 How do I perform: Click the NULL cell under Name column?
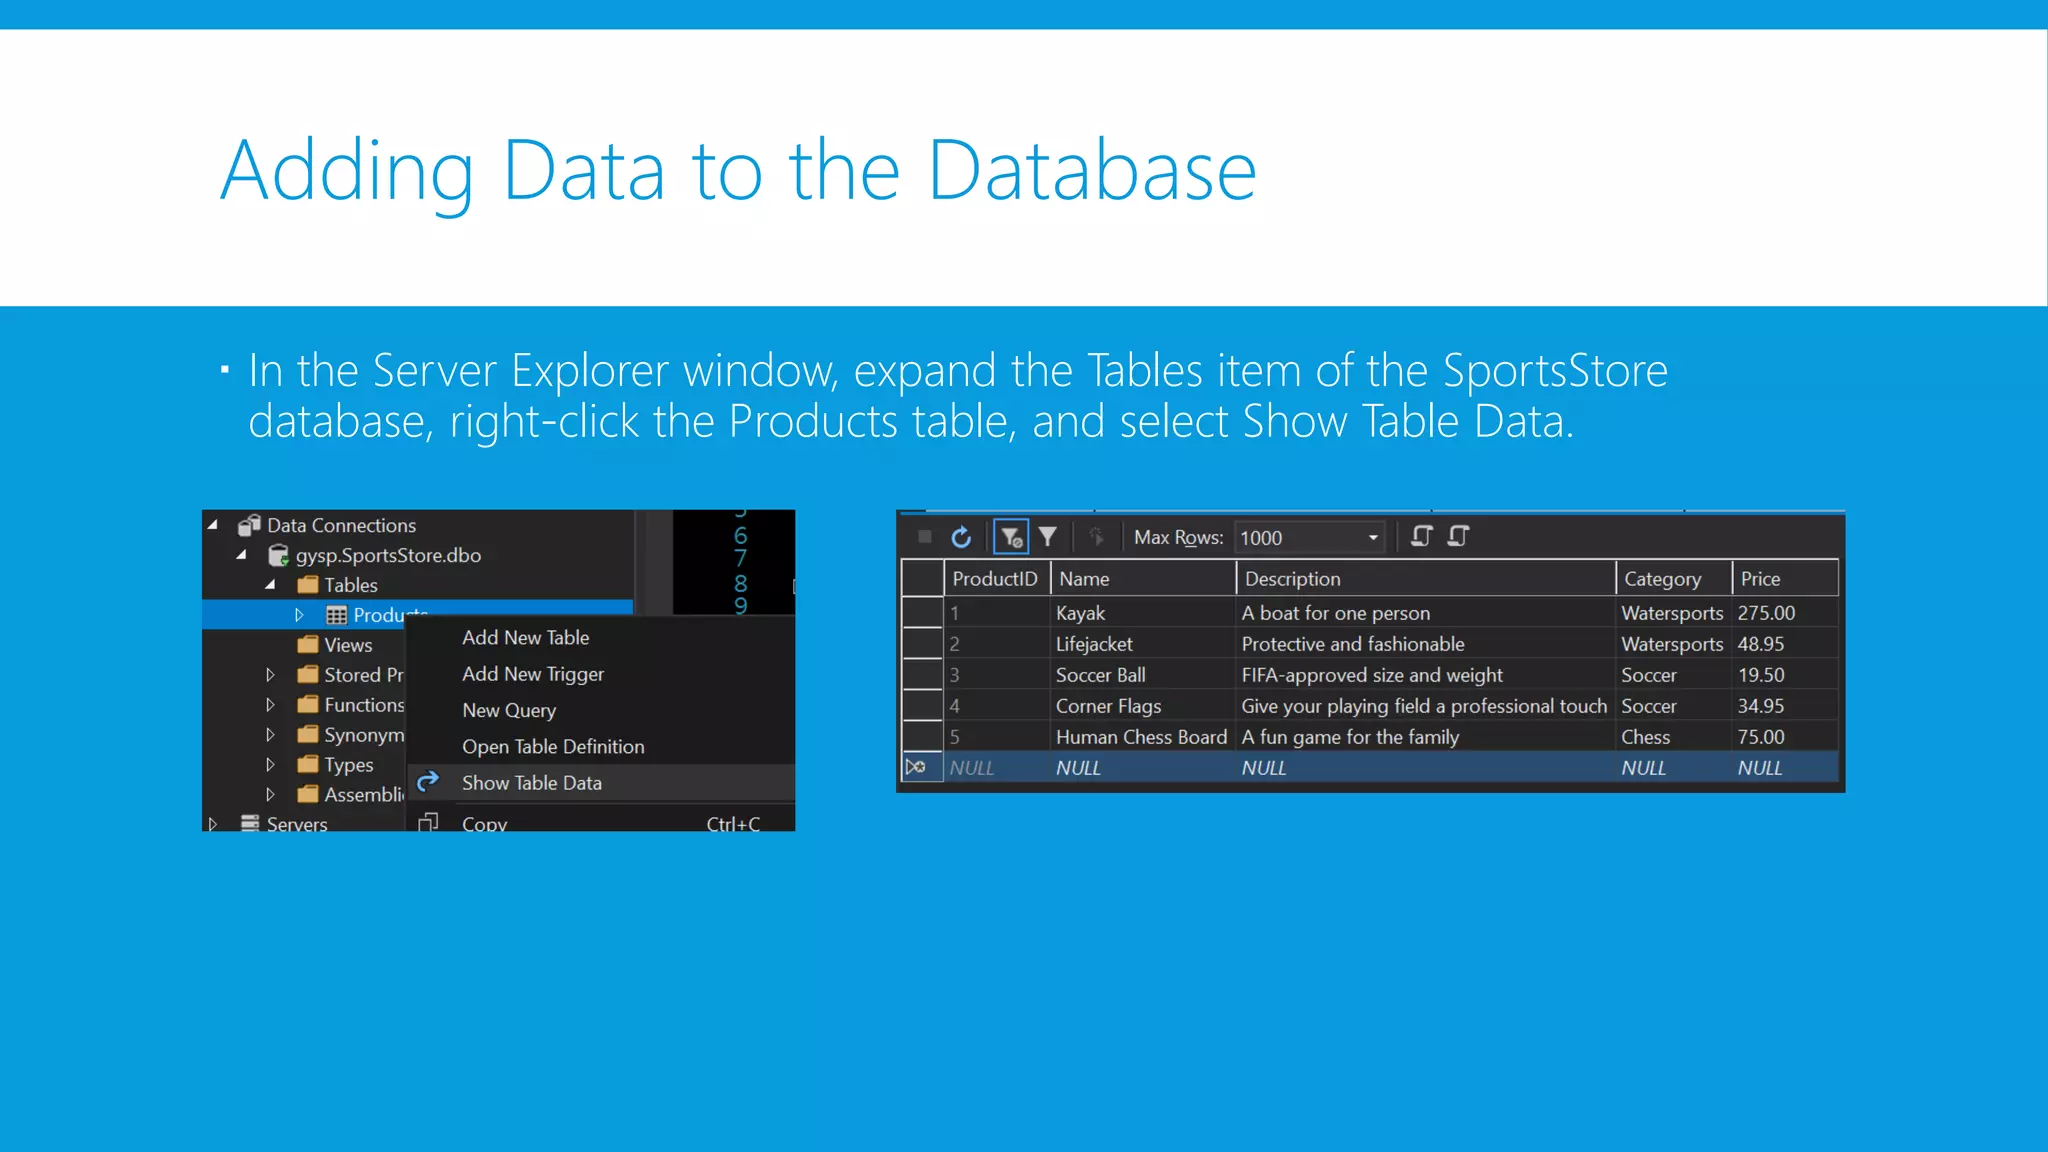click(x=1143, y=767)
